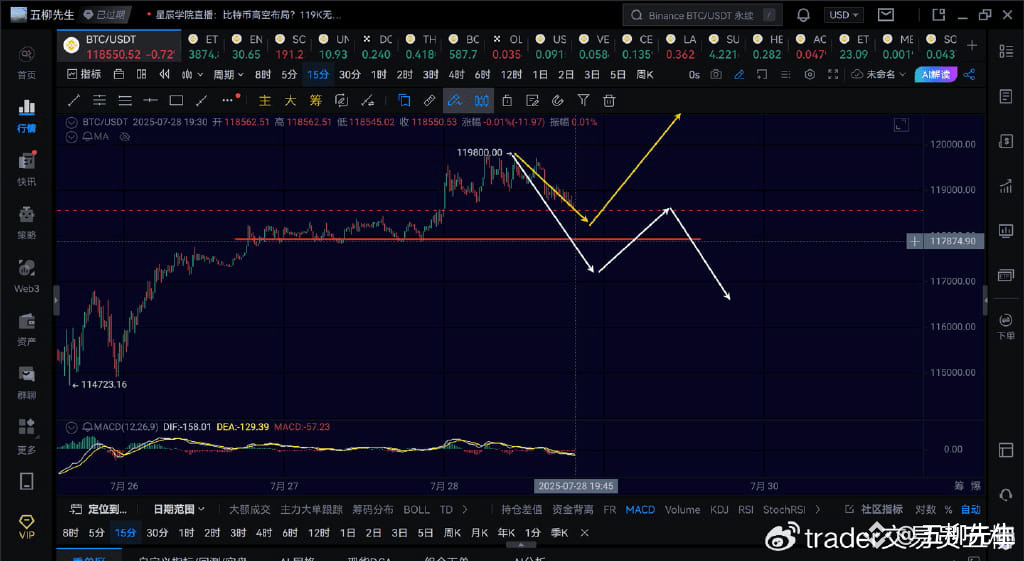The image size is (1024, 561).
Task: Click the AI解读 button
Action: tap(935, 74)
